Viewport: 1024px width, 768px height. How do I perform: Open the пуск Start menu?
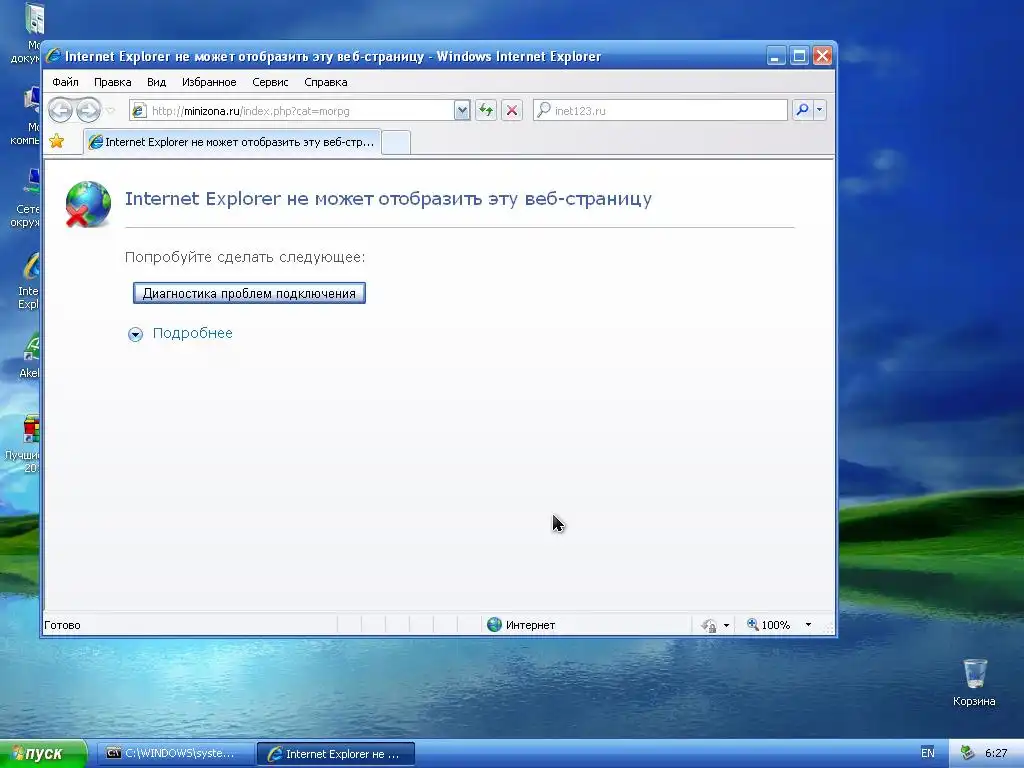pos(42,754)
